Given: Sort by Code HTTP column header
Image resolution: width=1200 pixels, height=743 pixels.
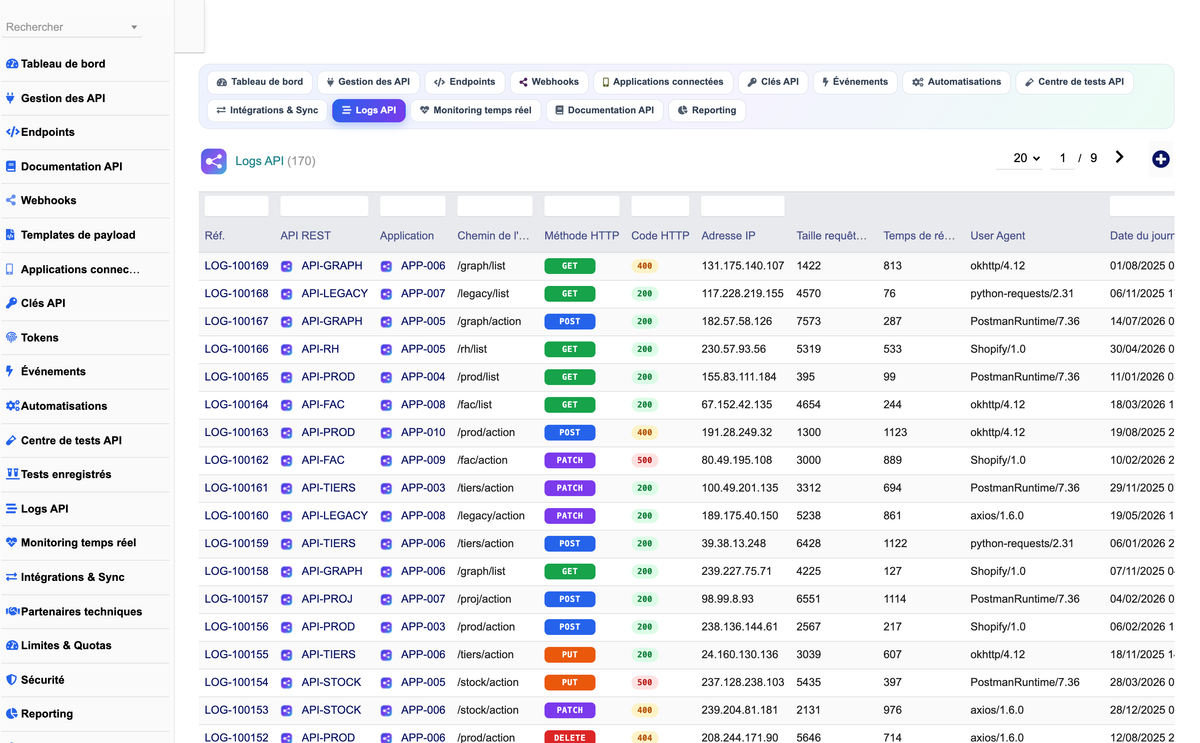Looking at the screenshot, I should [660, 236].
